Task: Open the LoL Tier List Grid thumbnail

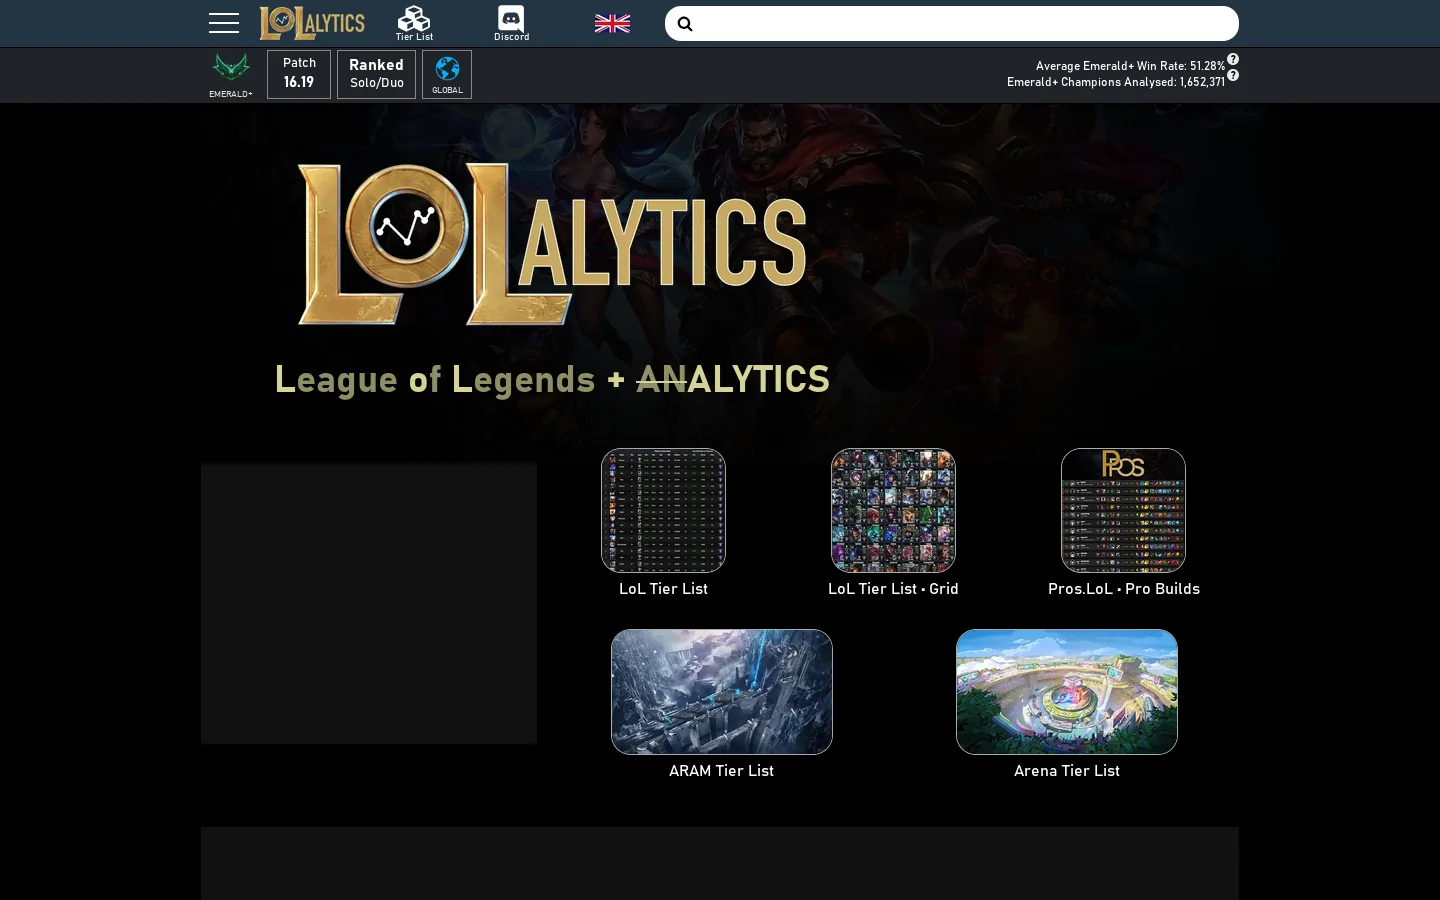Action: (893, 510)
